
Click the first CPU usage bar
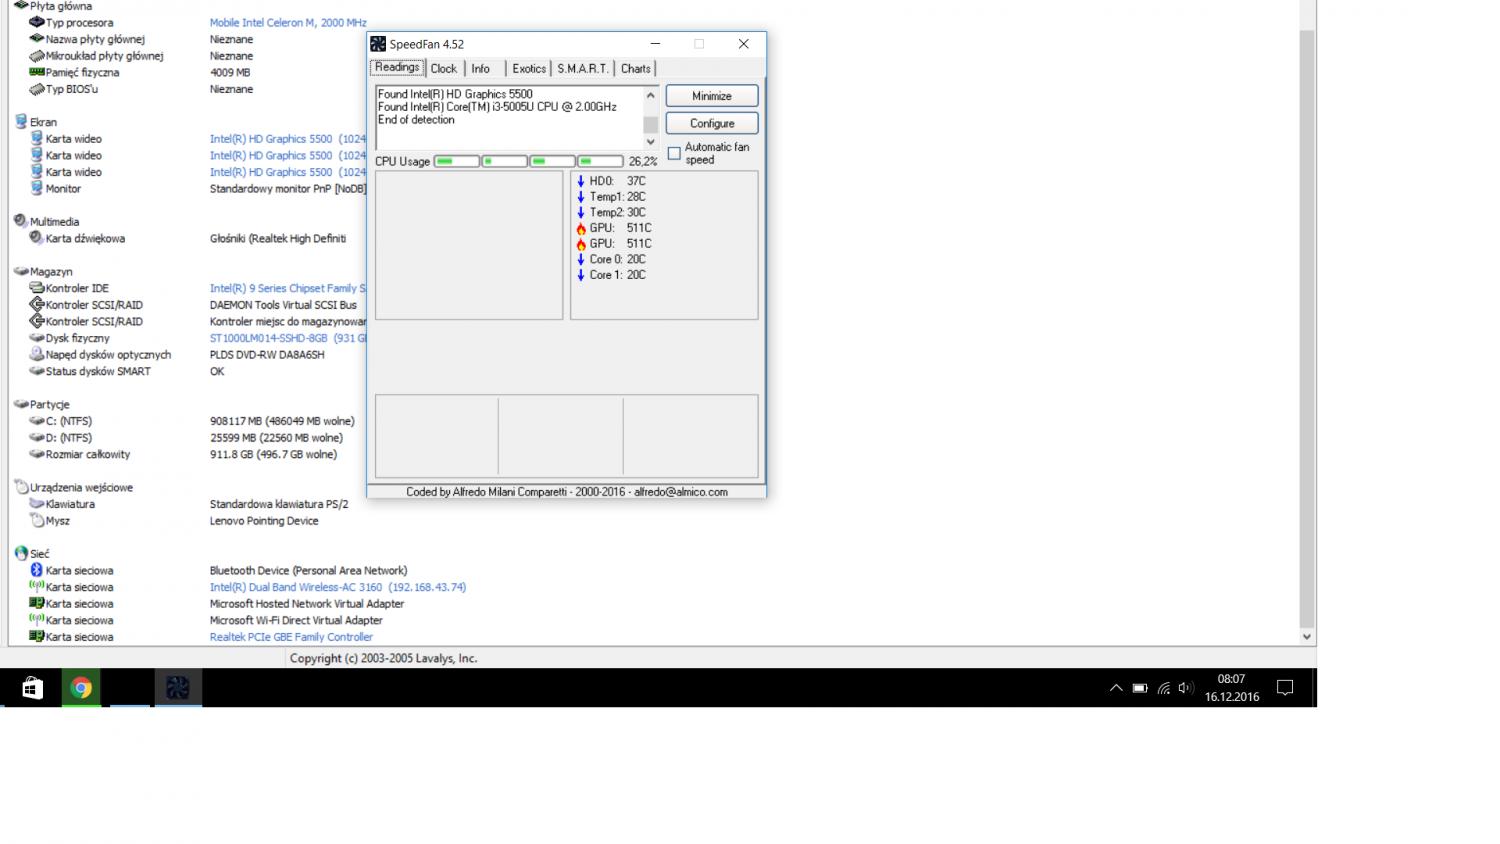click(456, 161)
